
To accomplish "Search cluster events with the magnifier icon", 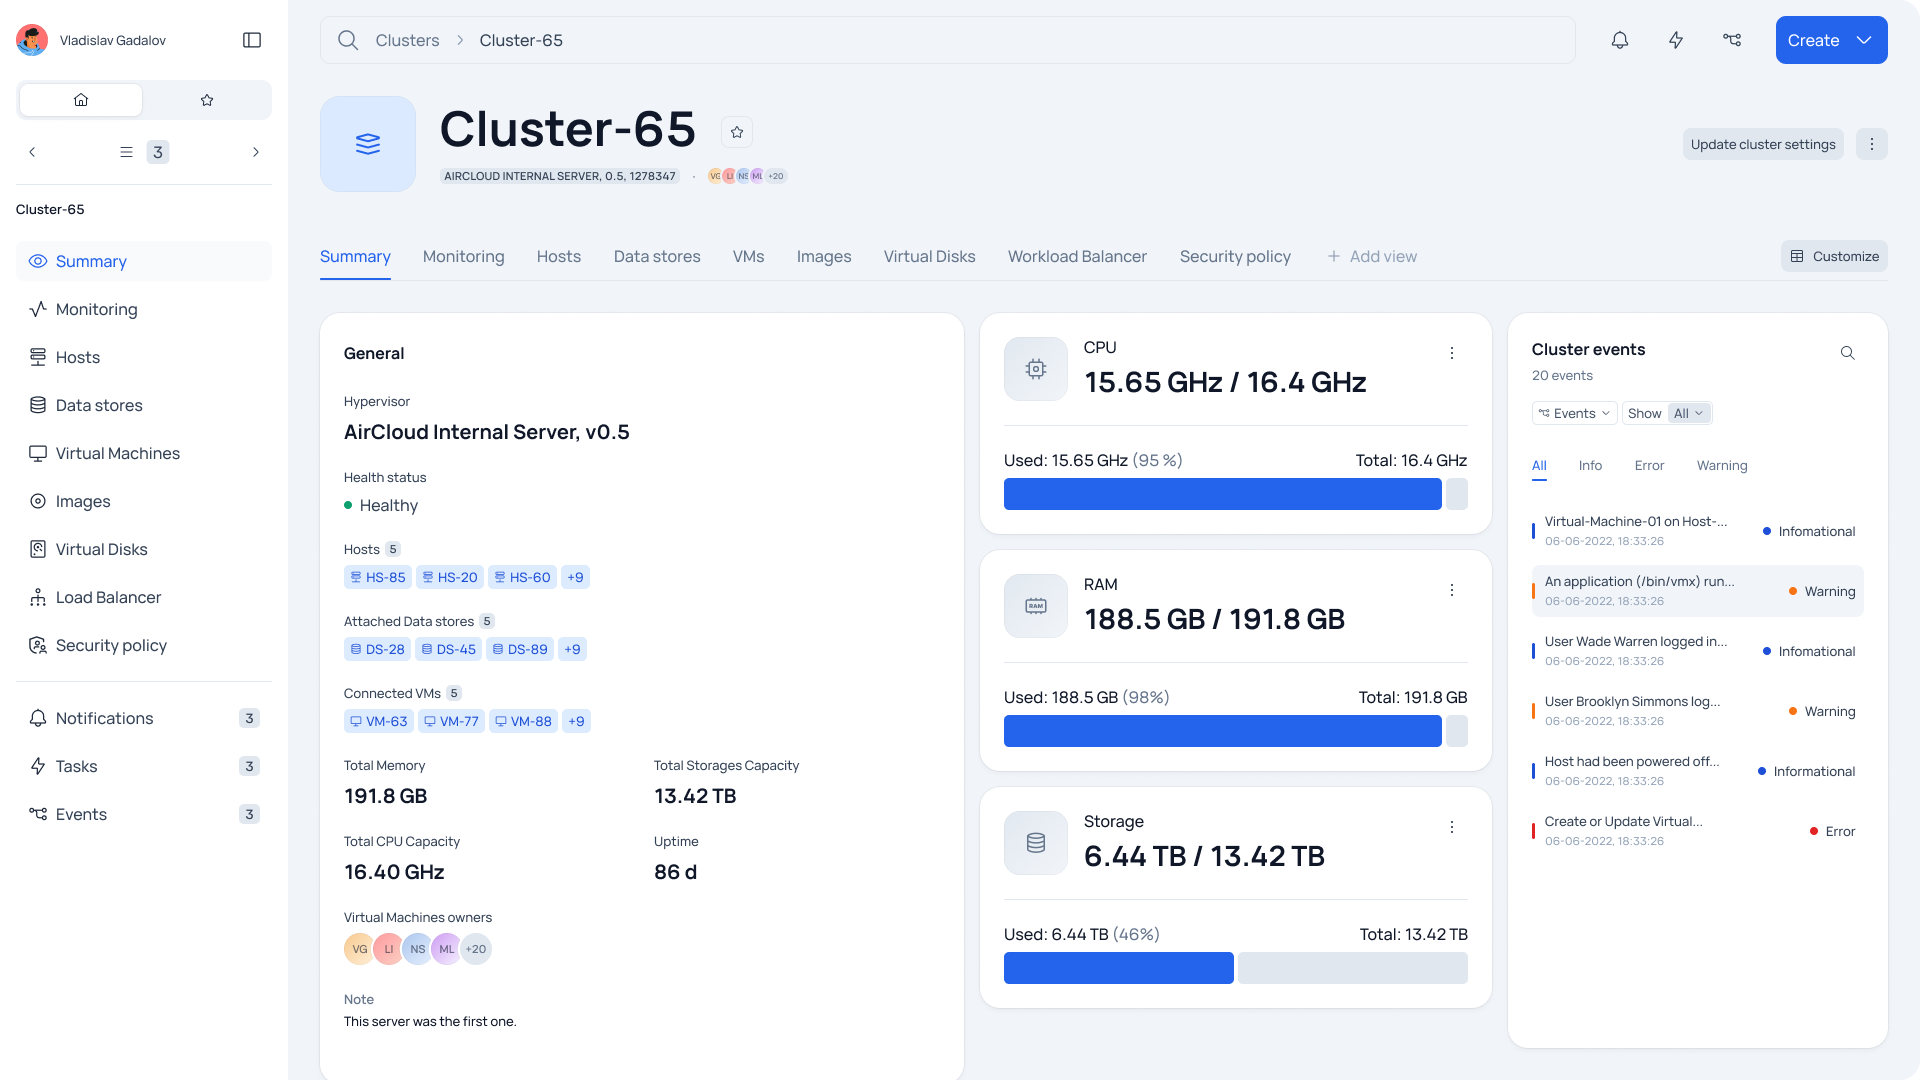I will [1847, 353].
